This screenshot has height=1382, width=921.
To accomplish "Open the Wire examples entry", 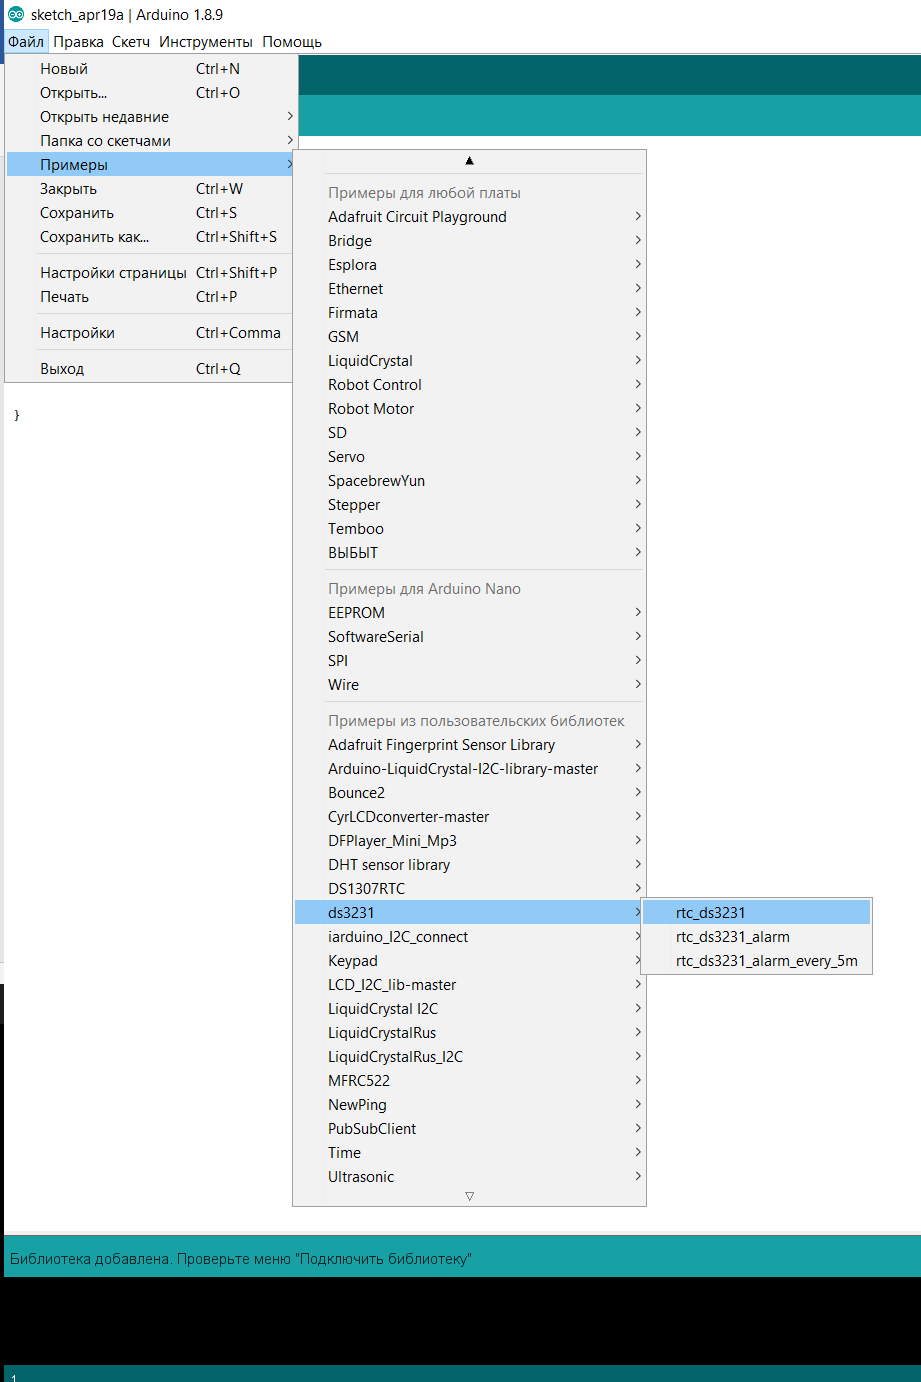I will (469, 685).
